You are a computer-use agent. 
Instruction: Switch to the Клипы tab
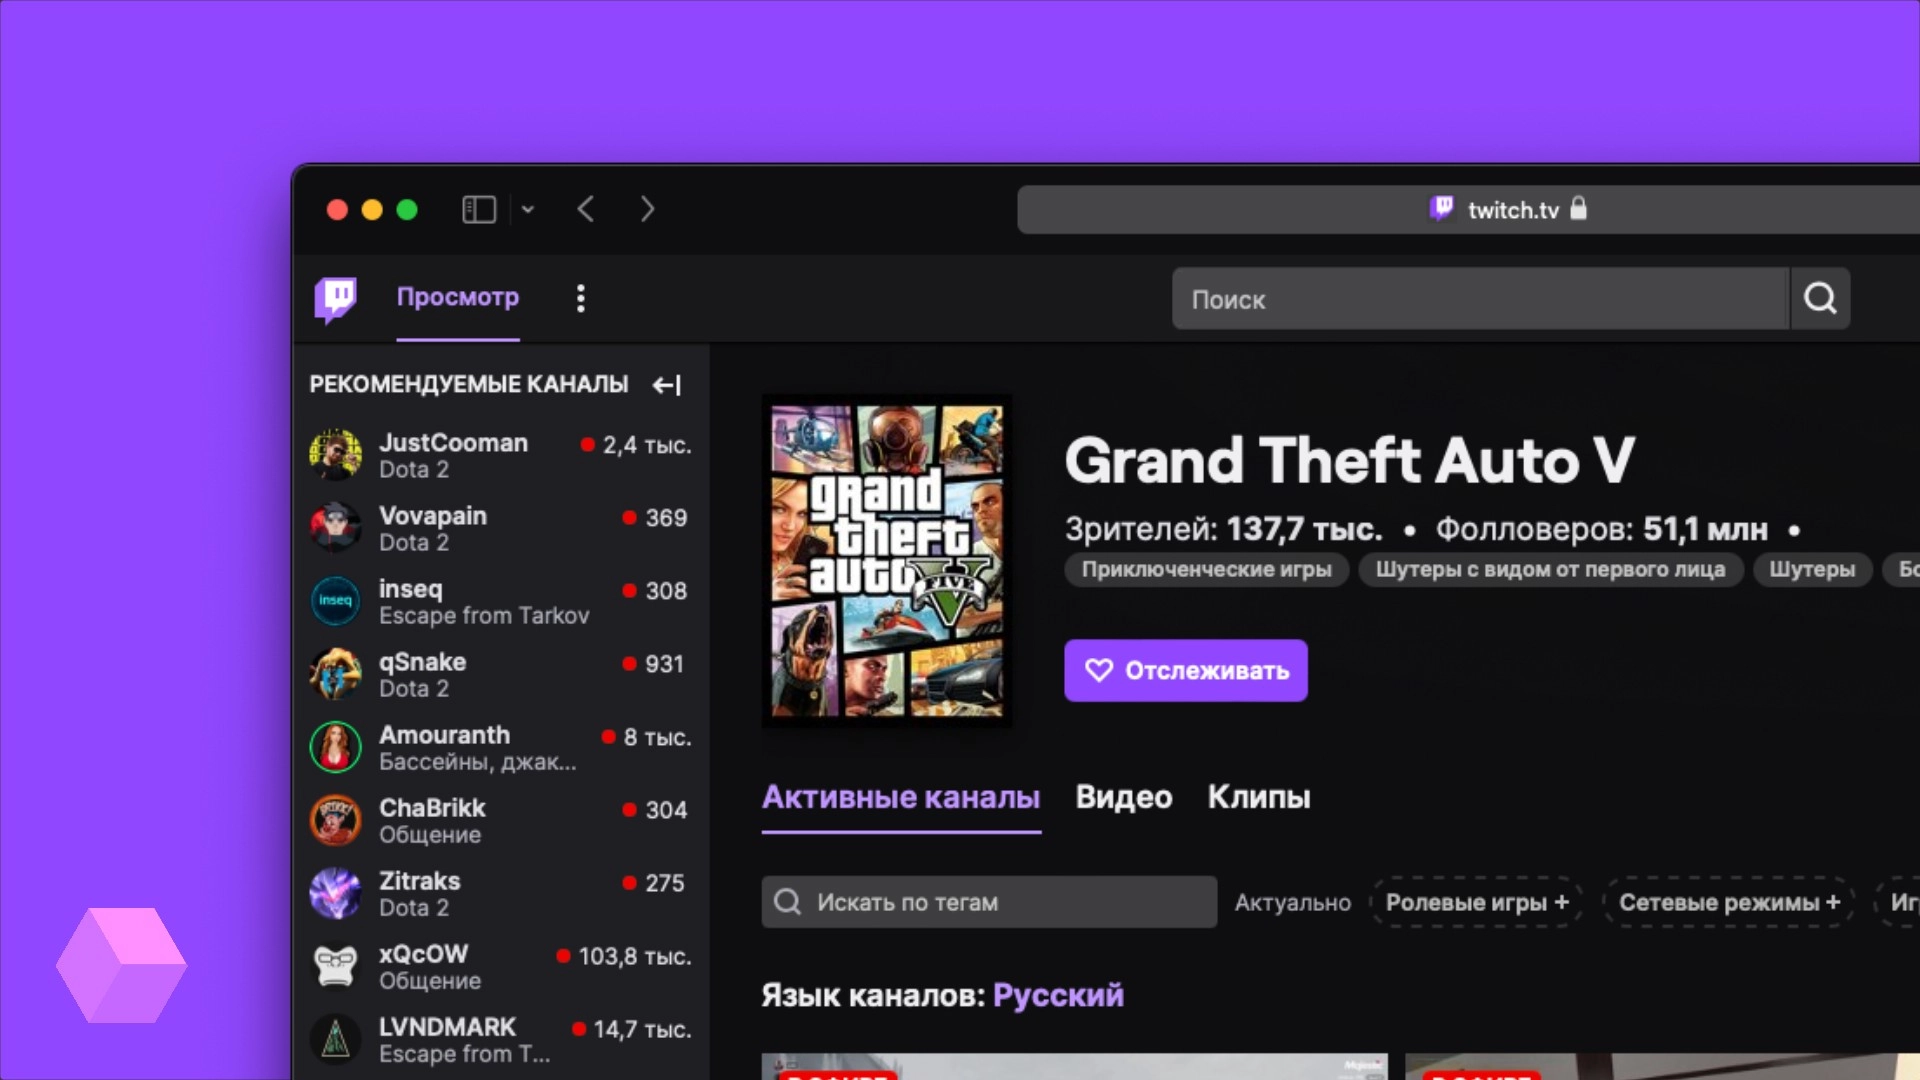point(1259,798)
